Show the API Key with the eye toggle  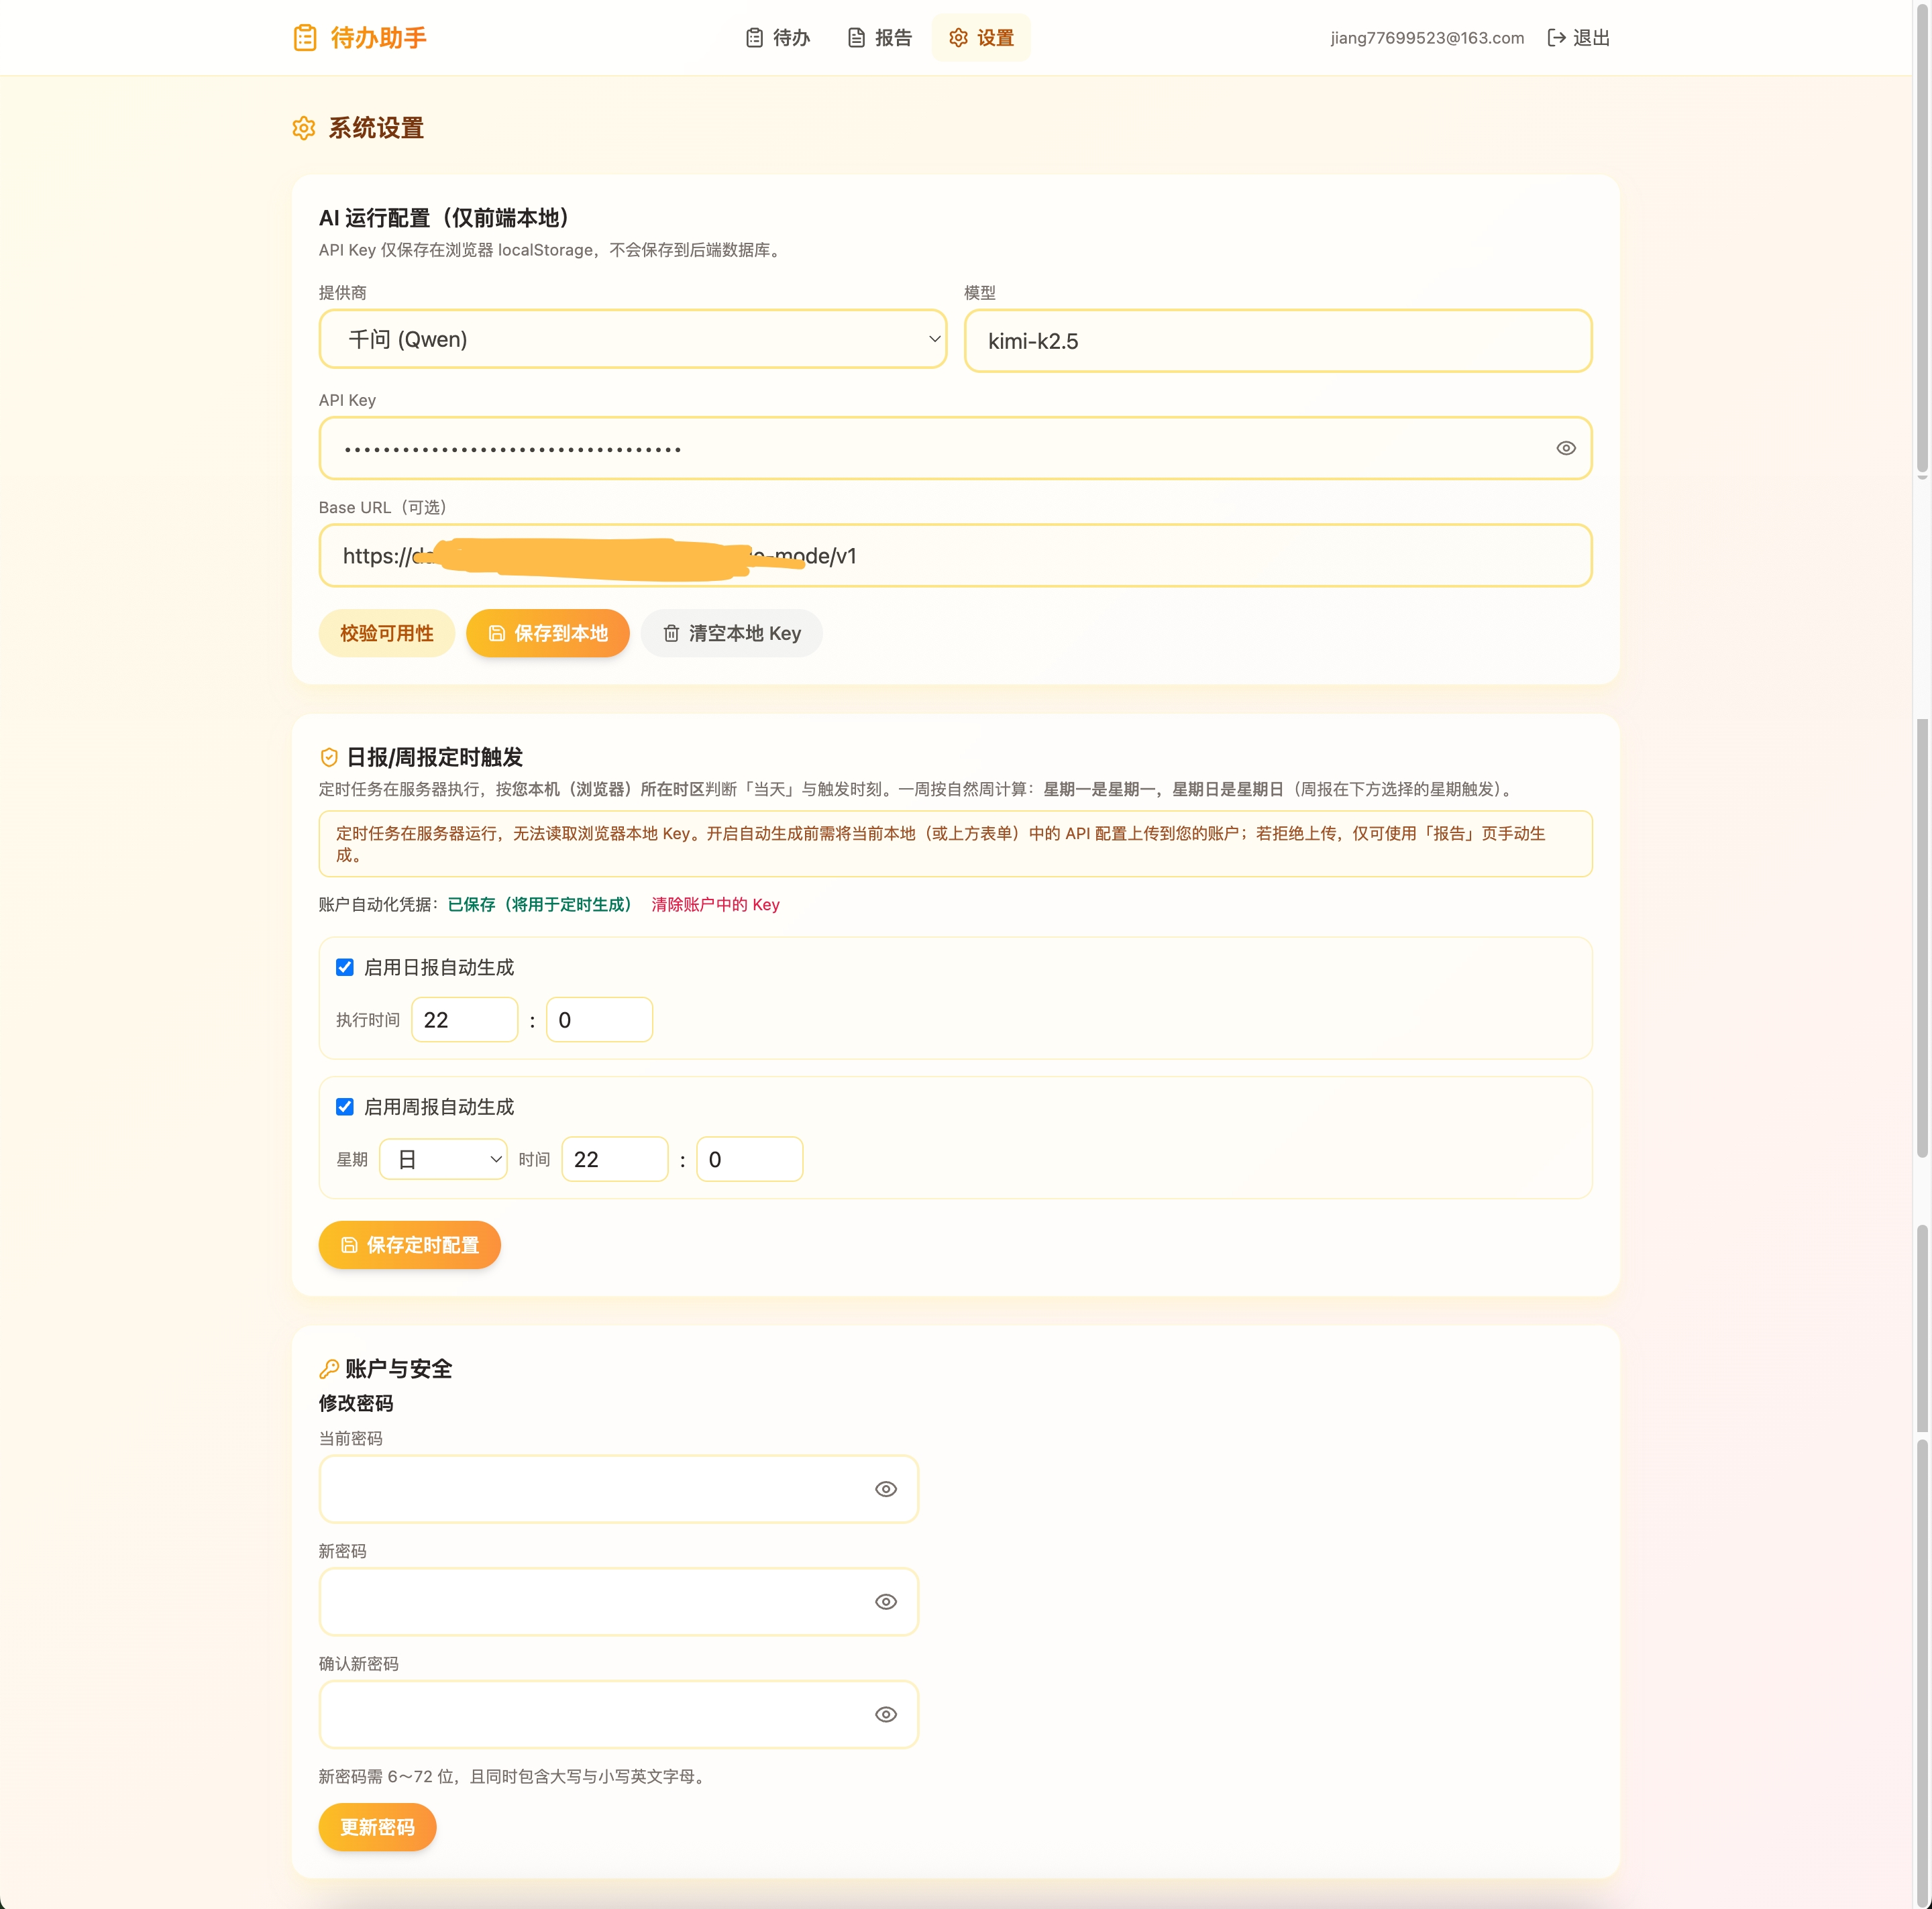tap(1565, 448)
